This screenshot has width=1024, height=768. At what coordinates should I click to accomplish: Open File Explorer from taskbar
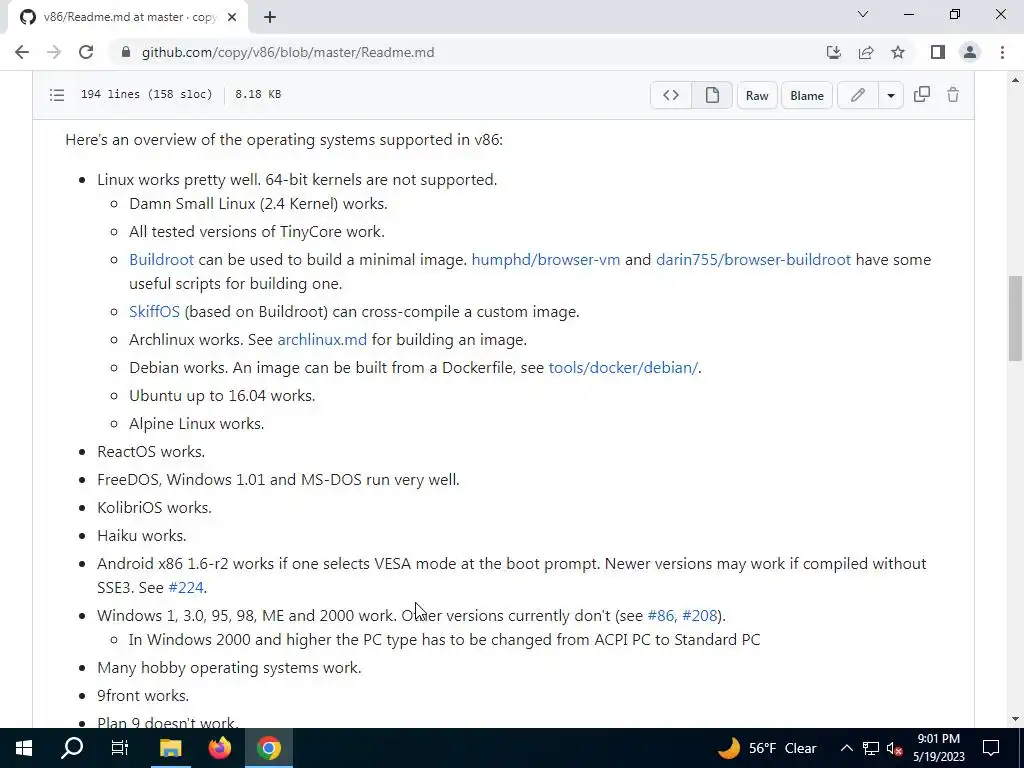(x=170, y=748)
